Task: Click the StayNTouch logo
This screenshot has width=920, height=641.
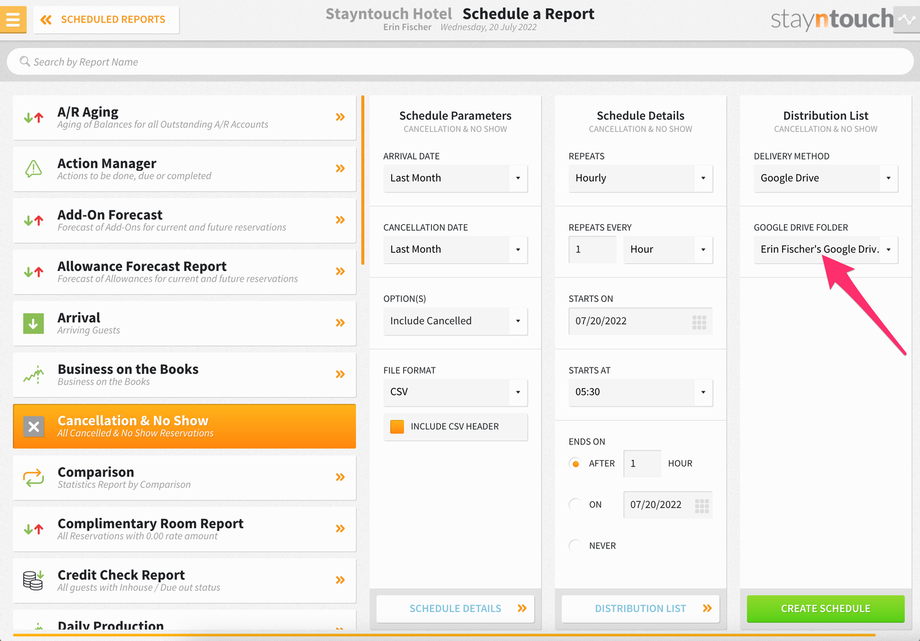Action: click(831, 19)
